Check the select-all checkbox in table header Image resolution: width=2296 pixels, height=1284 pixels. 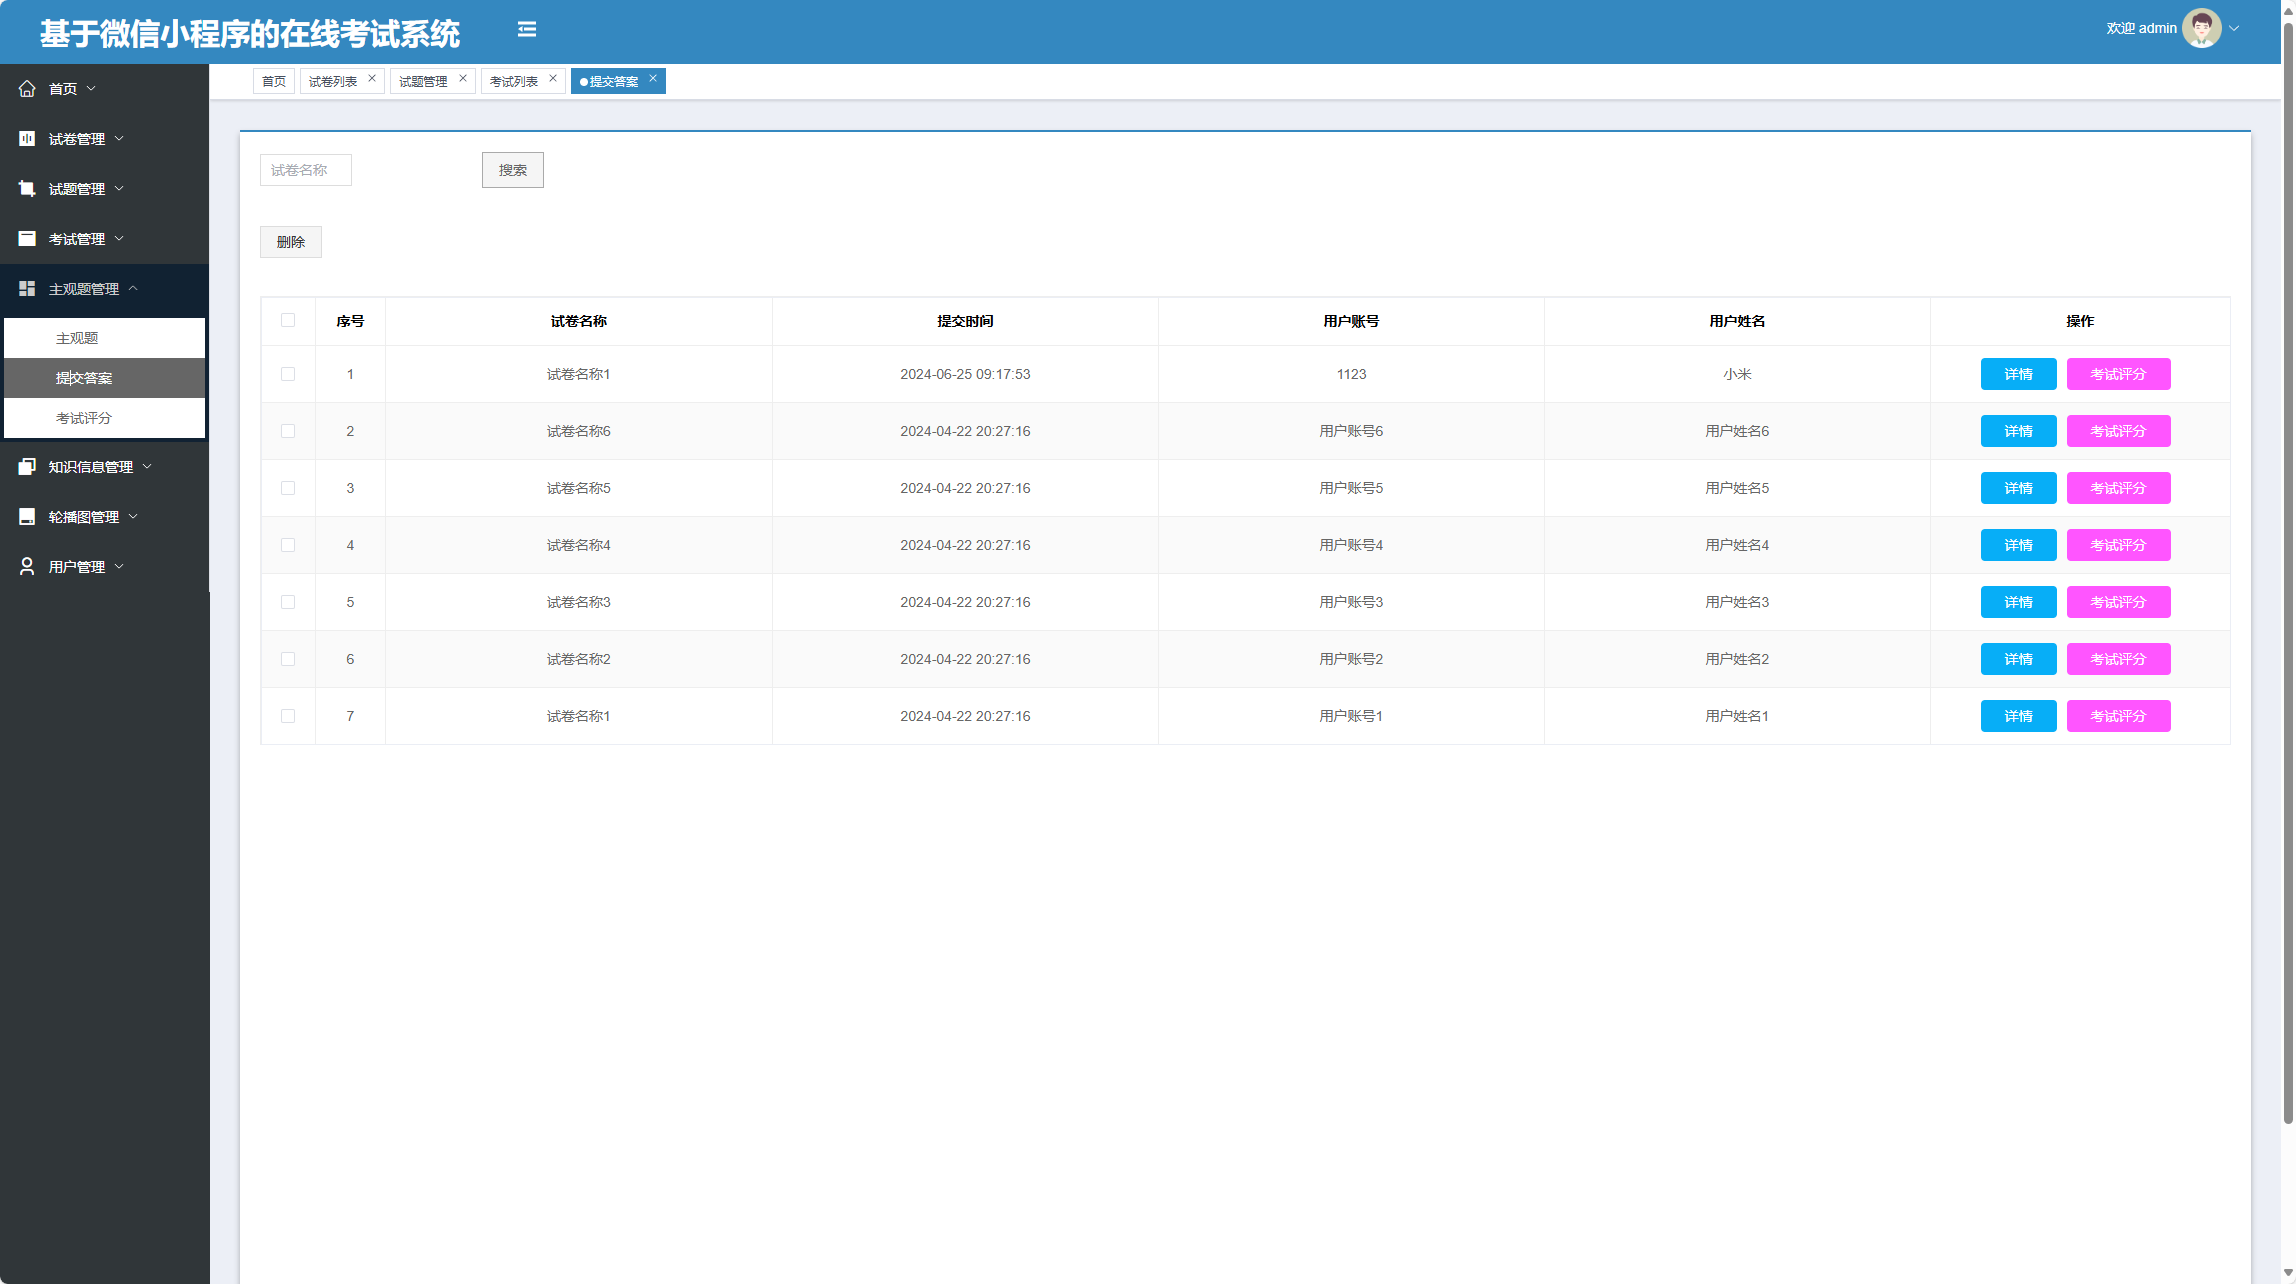288,320
